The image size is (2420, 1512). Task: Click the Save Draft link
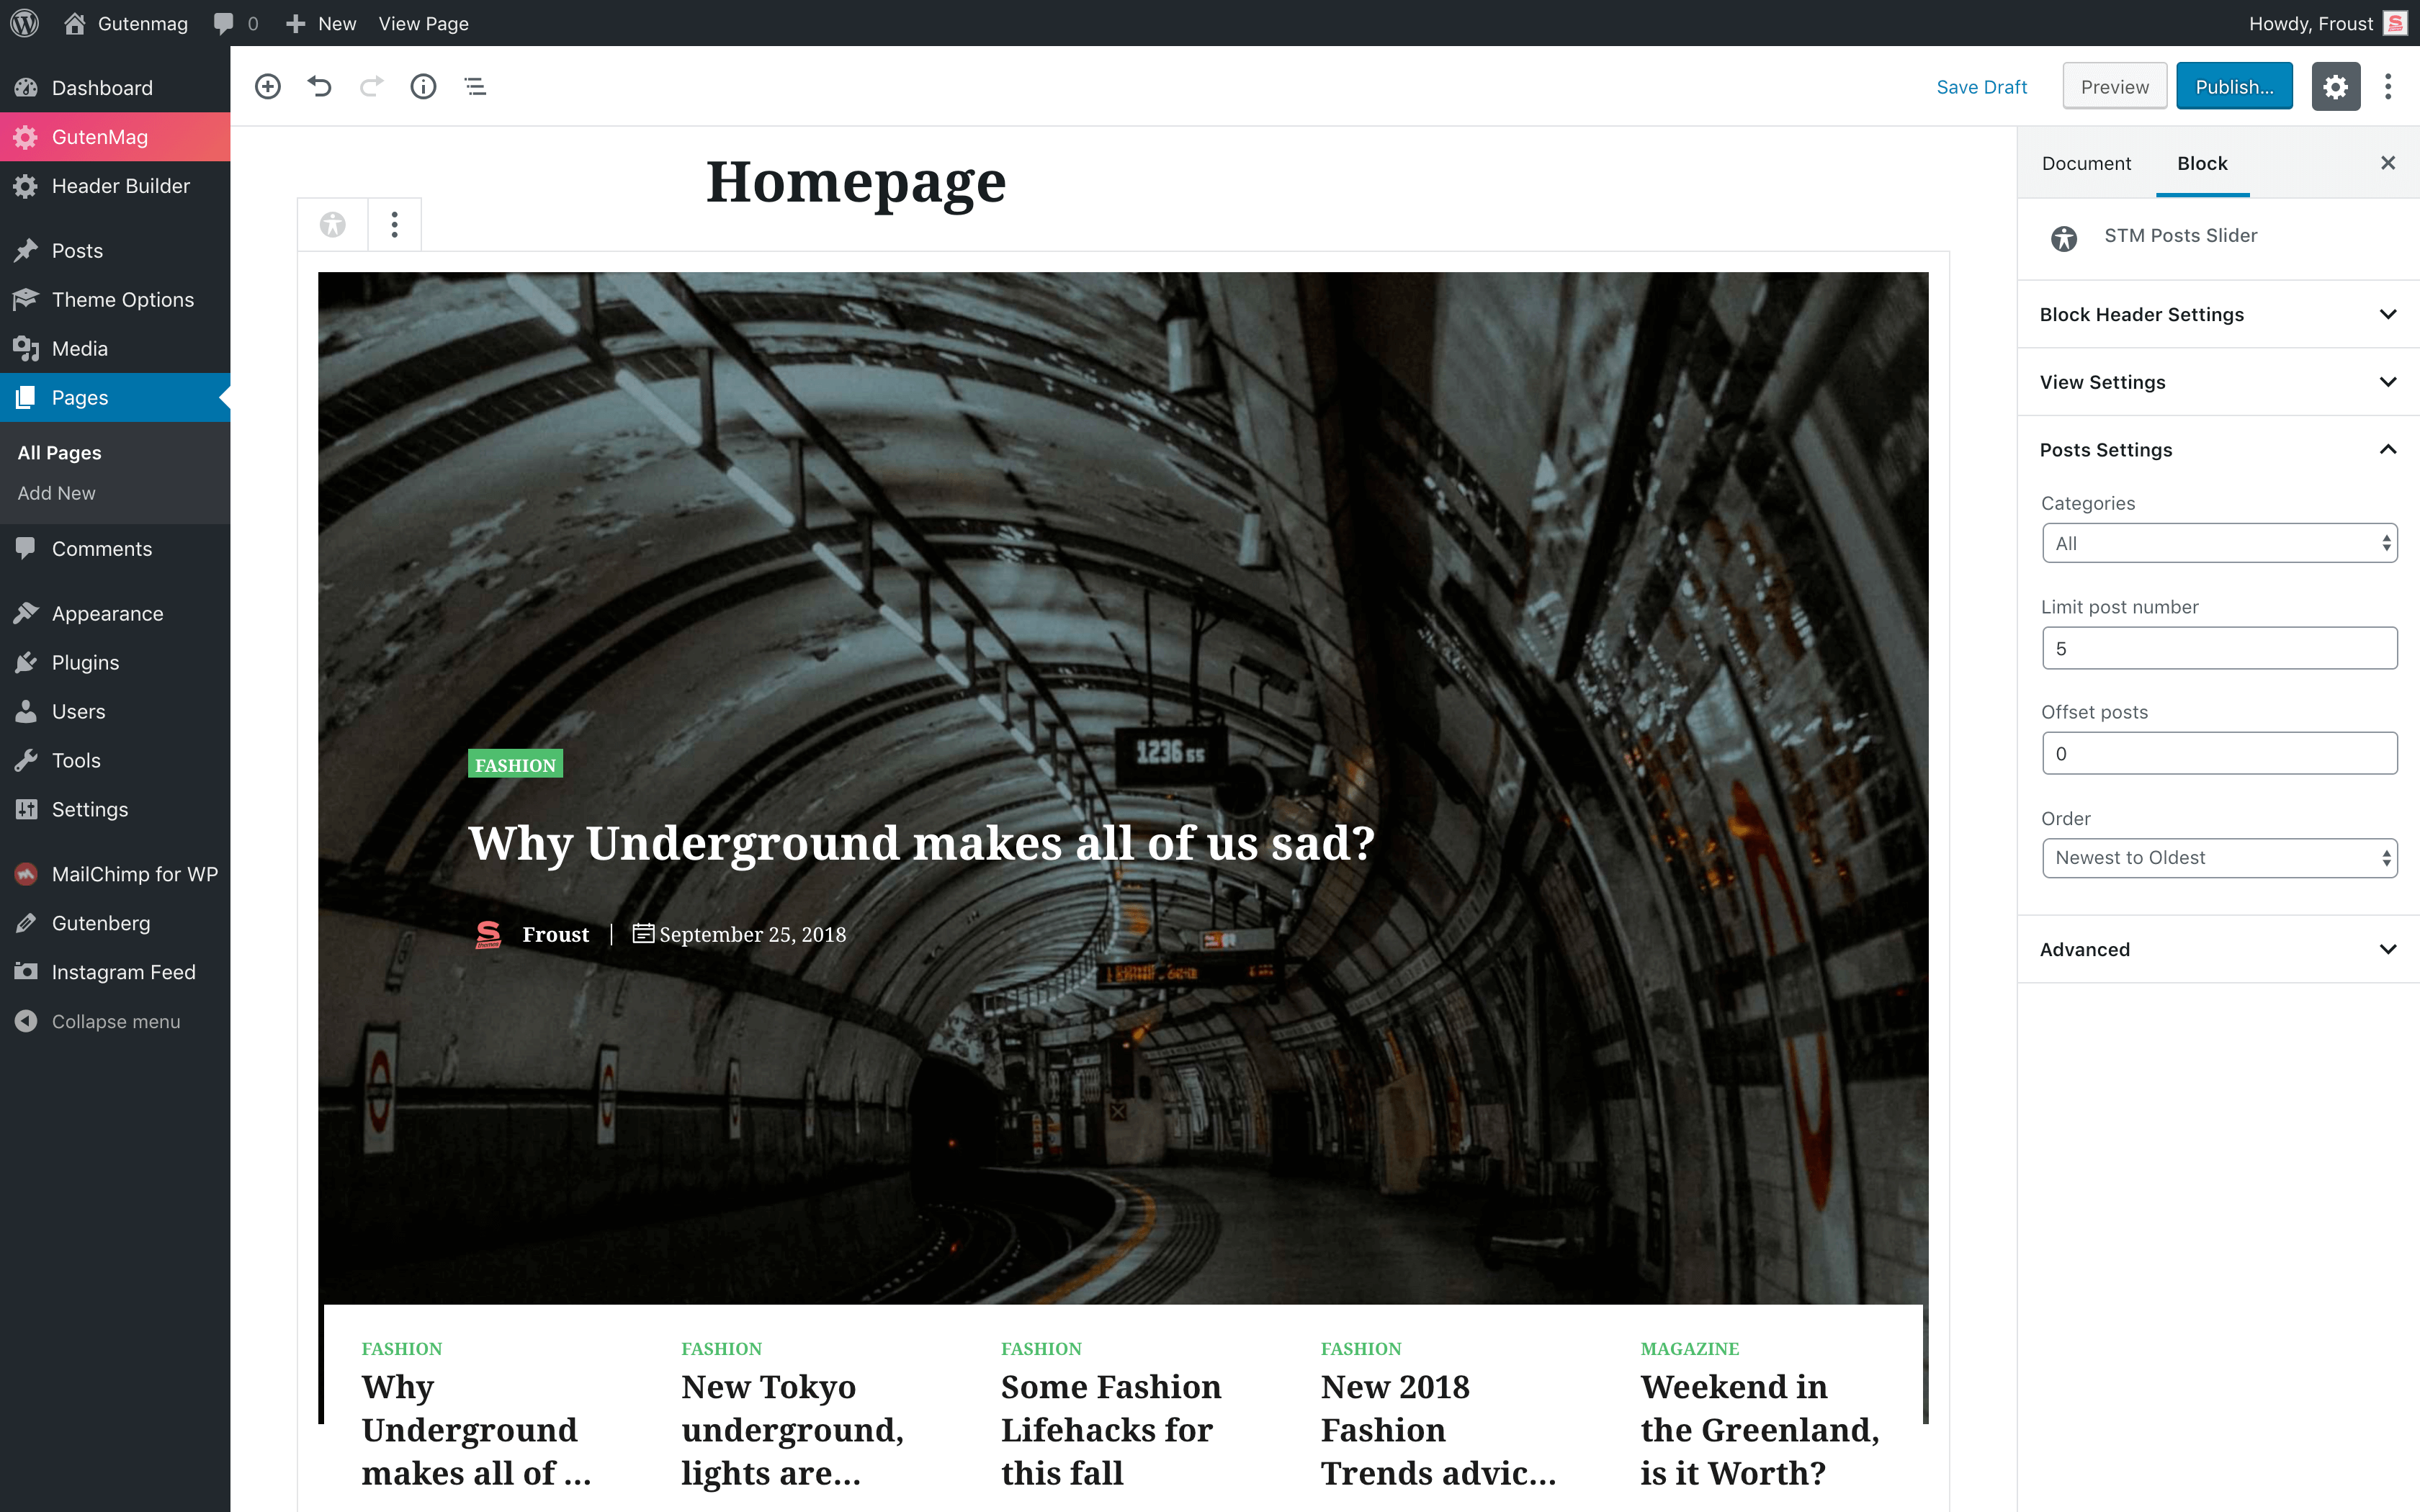click(1982, 86)
